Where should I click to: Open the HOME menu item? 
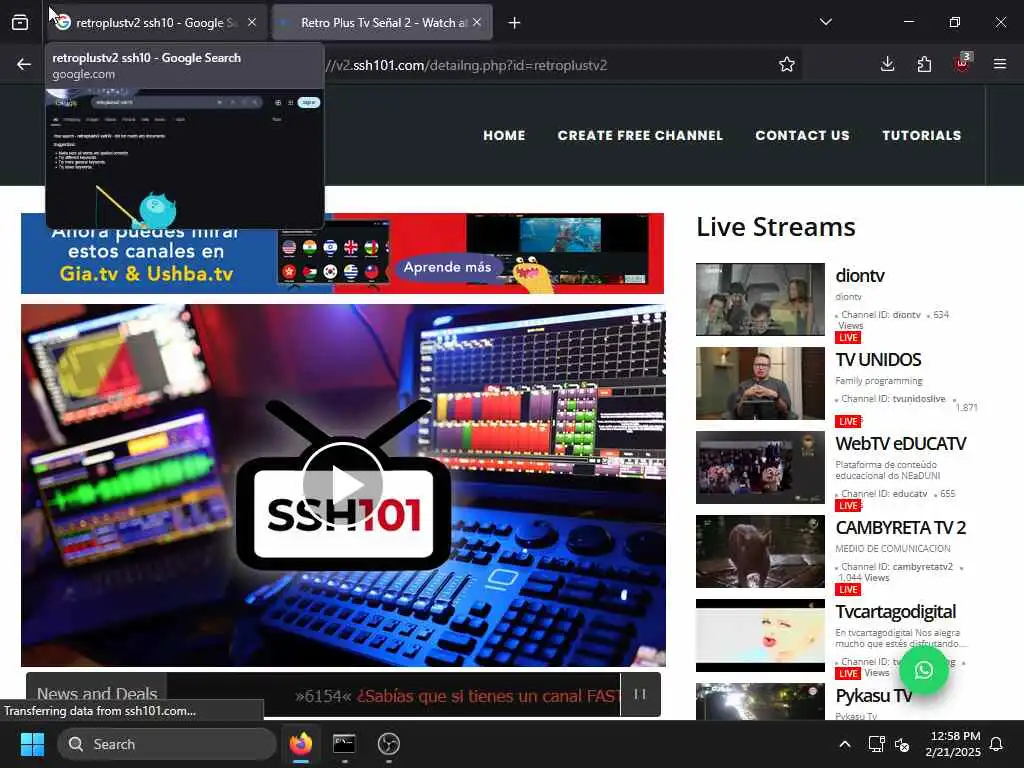(504, 135)
